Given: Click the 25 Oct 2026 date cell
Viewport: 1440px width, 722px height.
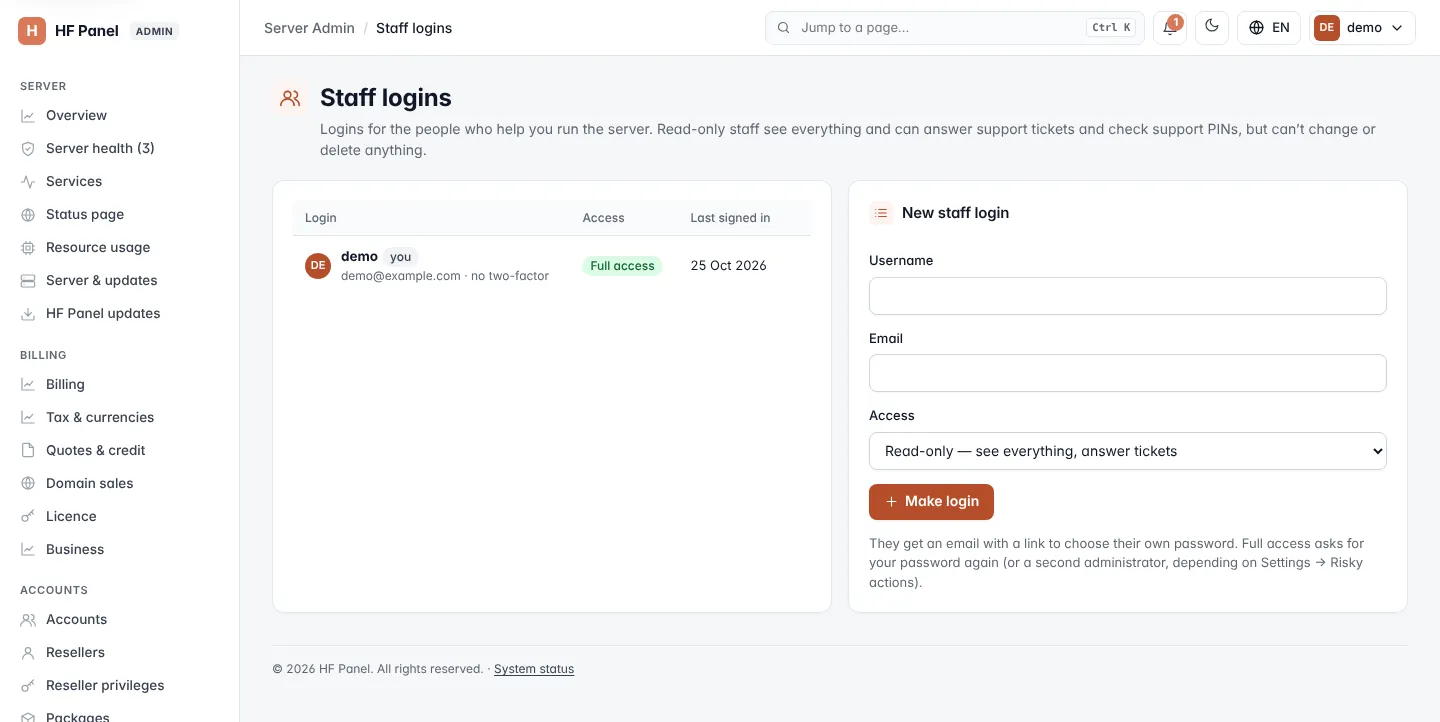Looking at the screenshot, I should (x=728, y=266).
